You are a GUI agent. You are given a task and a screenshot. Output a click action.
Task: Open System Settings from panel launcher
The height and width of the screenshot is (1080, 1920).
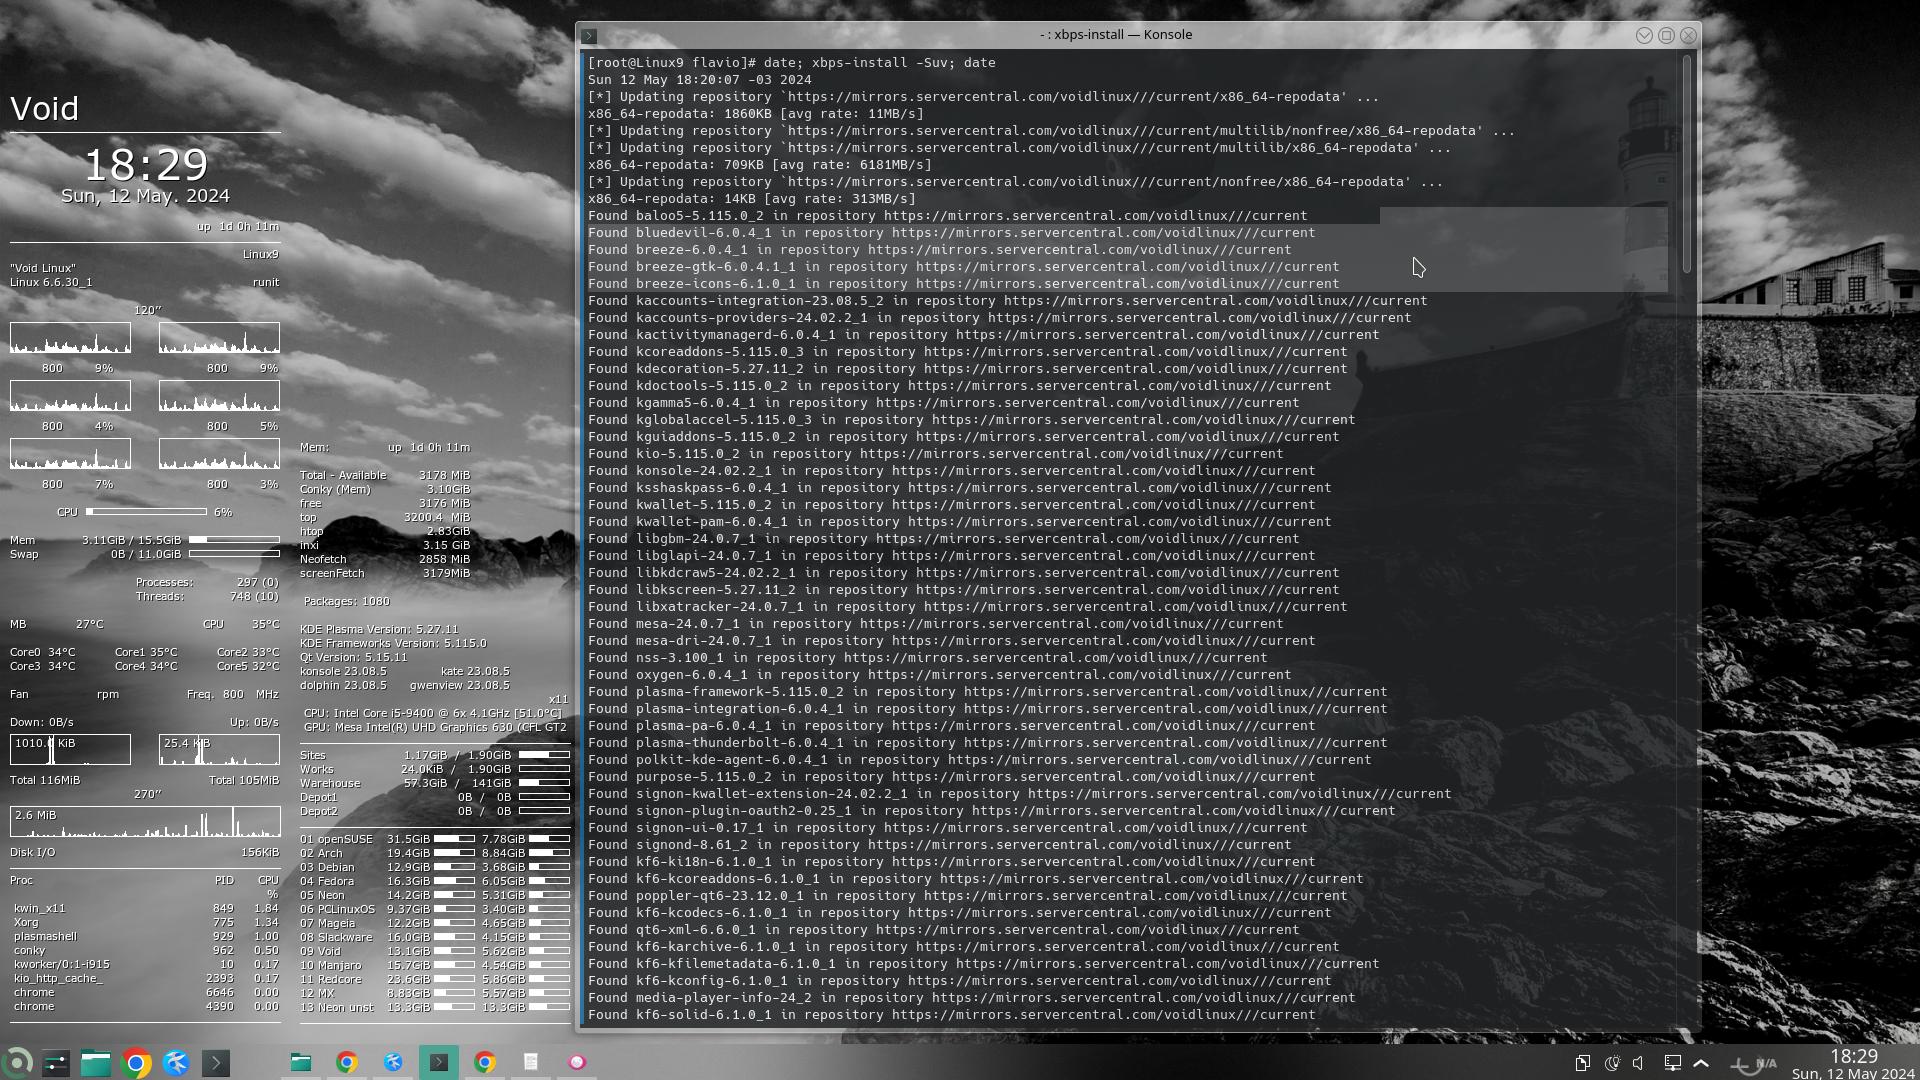pos(56,1063)
